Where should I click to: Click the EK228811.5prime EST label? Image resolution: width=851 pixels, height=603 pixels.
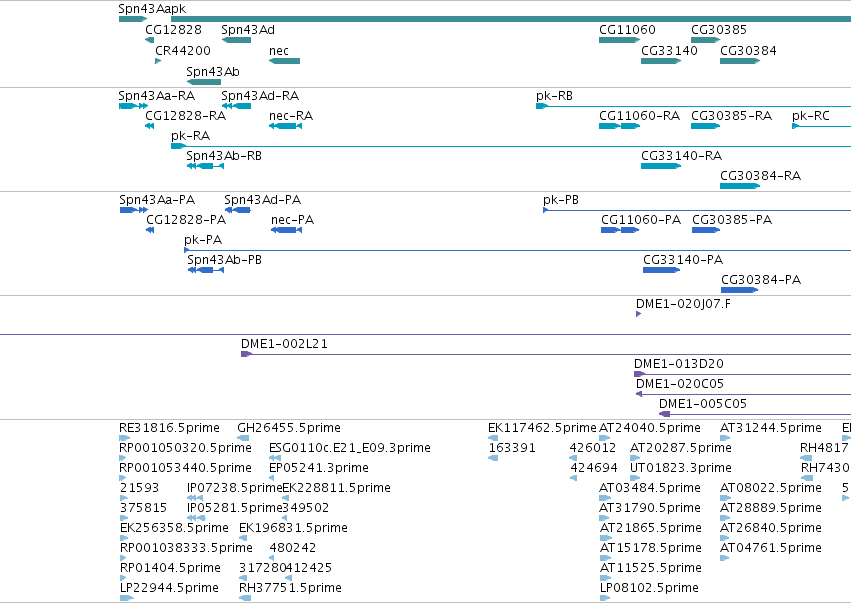tap(336, 488)
